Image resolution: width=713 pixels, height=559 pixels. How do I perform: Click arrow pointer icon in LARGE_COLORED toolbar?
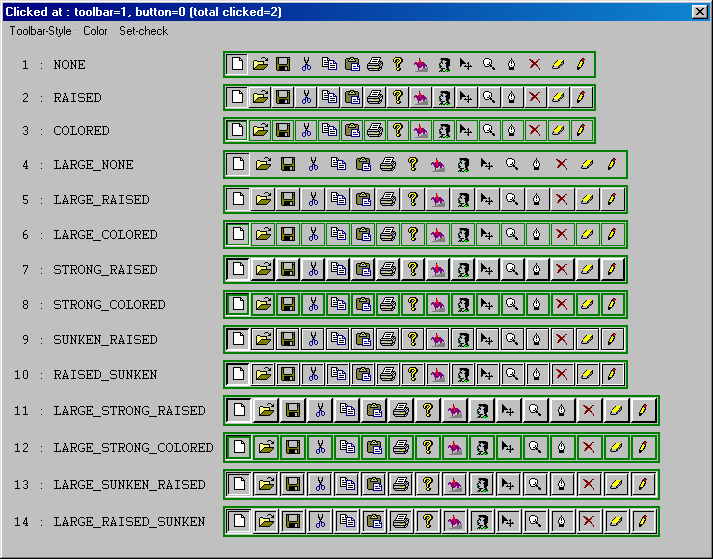pyautogui.click(x=487, y=234)
